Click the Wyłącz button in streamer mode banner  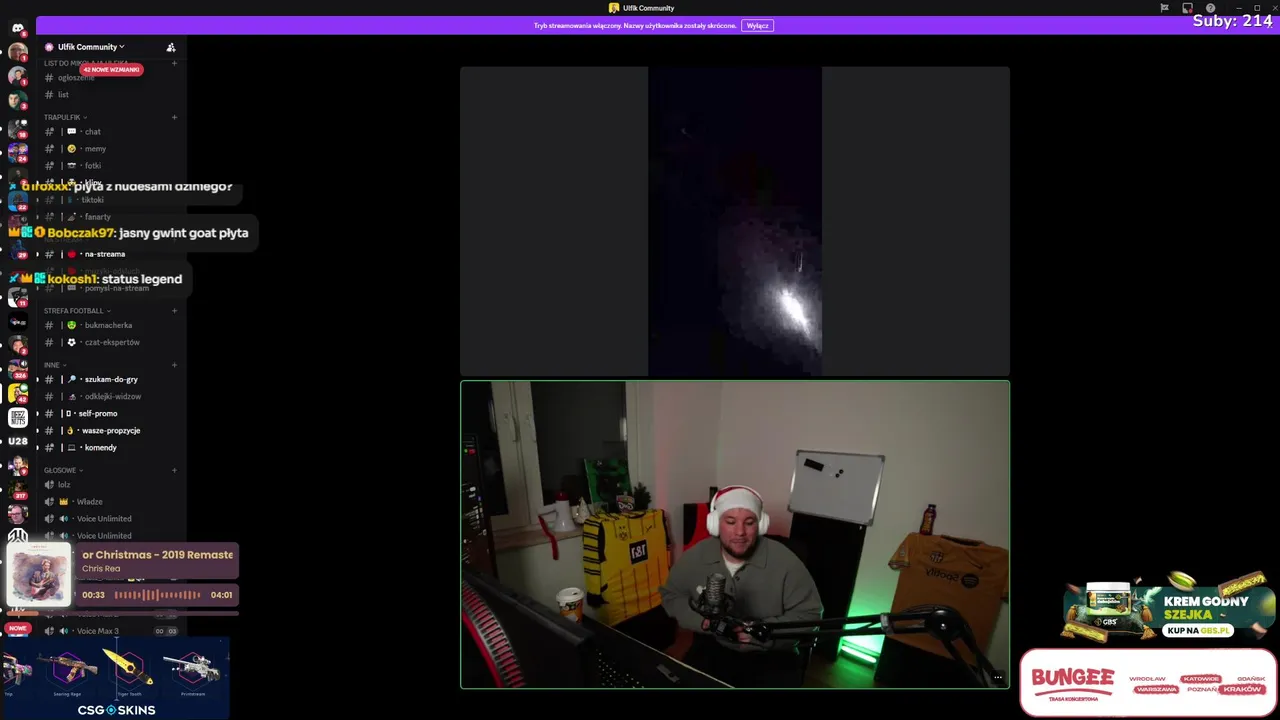(x=757, y=26)
